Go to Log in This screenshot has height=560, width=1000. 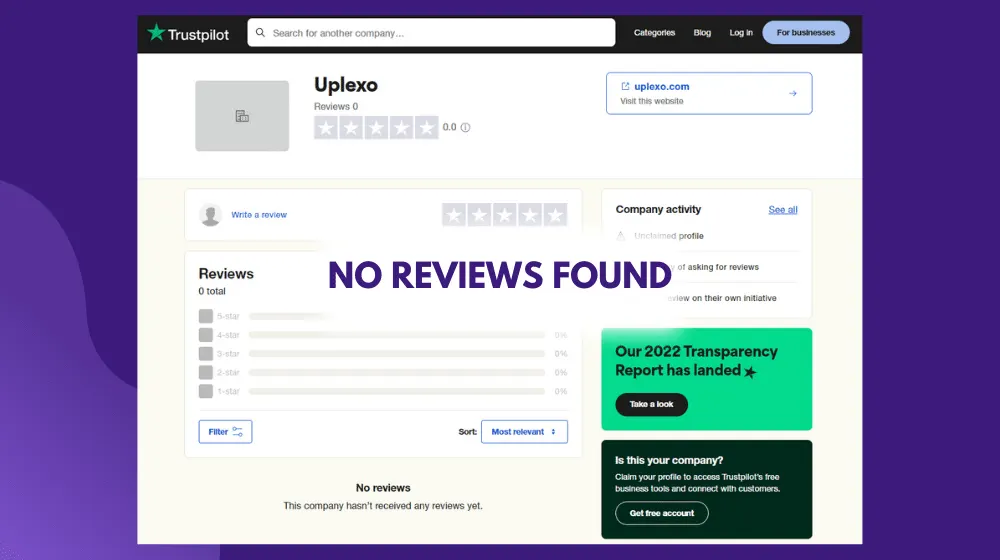pos(740,33)
